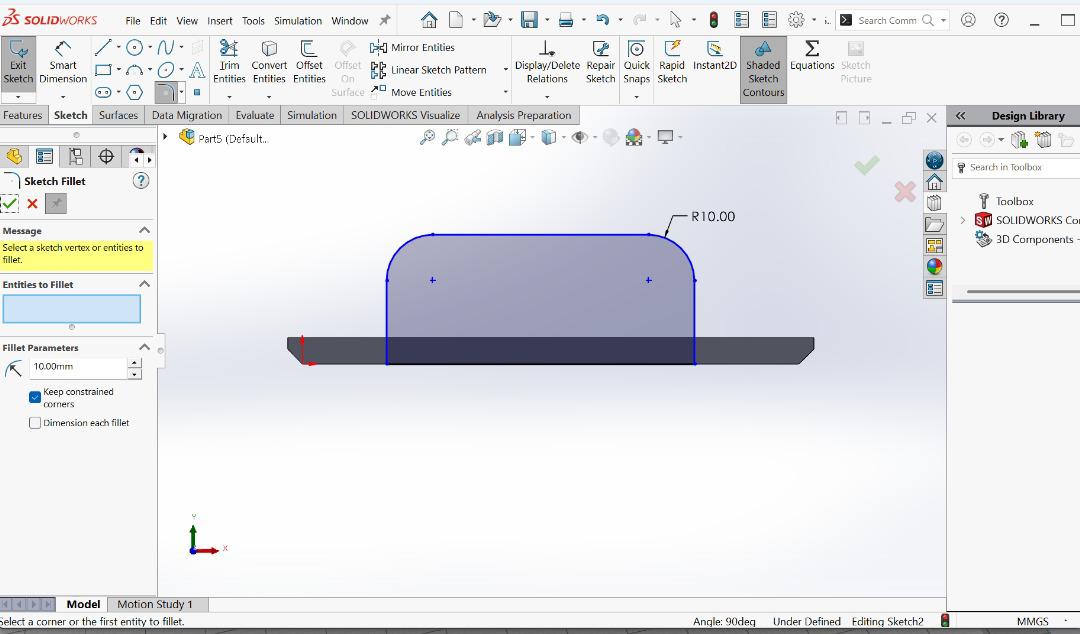Select the Polygon sketch tool
Screen dimensions: 1080x634
click(135, 92)
